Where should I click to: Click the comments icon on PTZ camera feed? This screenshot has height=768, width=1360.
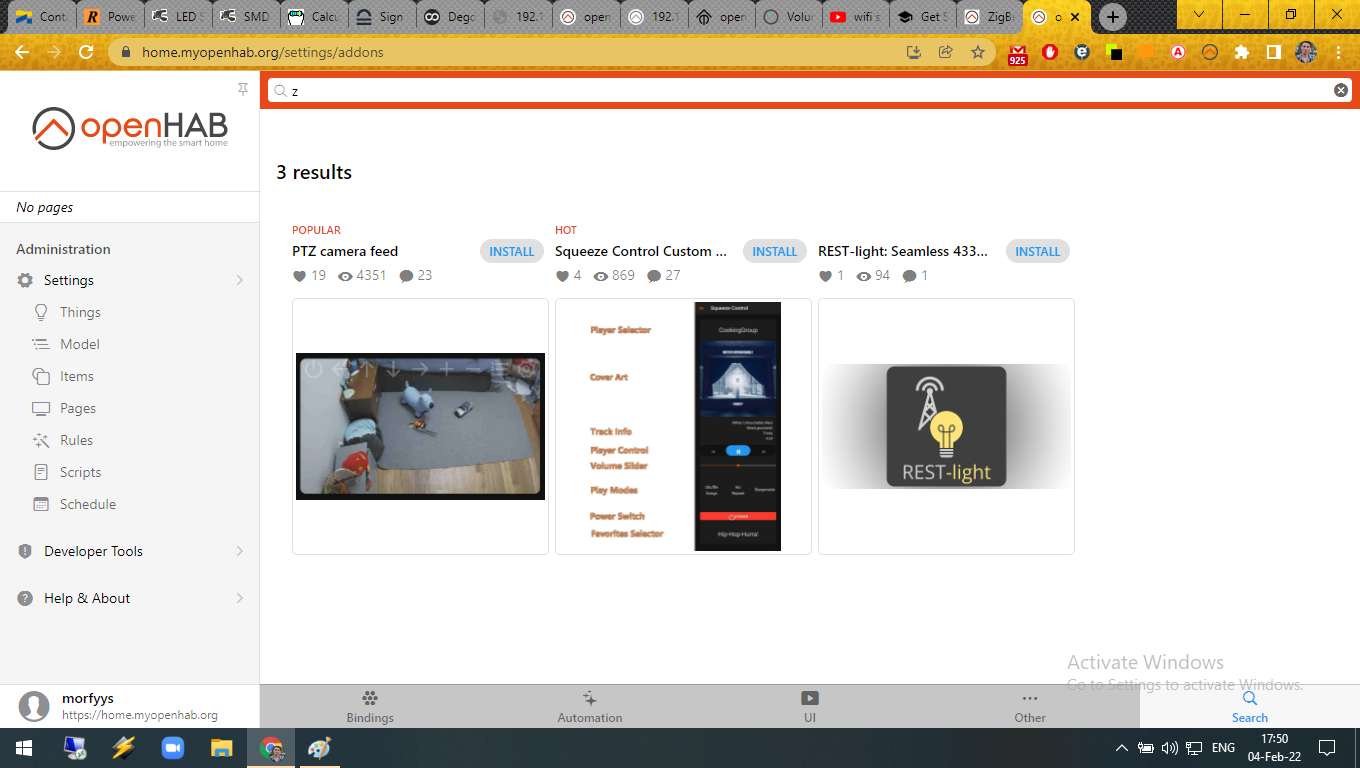tap(406, 276)
